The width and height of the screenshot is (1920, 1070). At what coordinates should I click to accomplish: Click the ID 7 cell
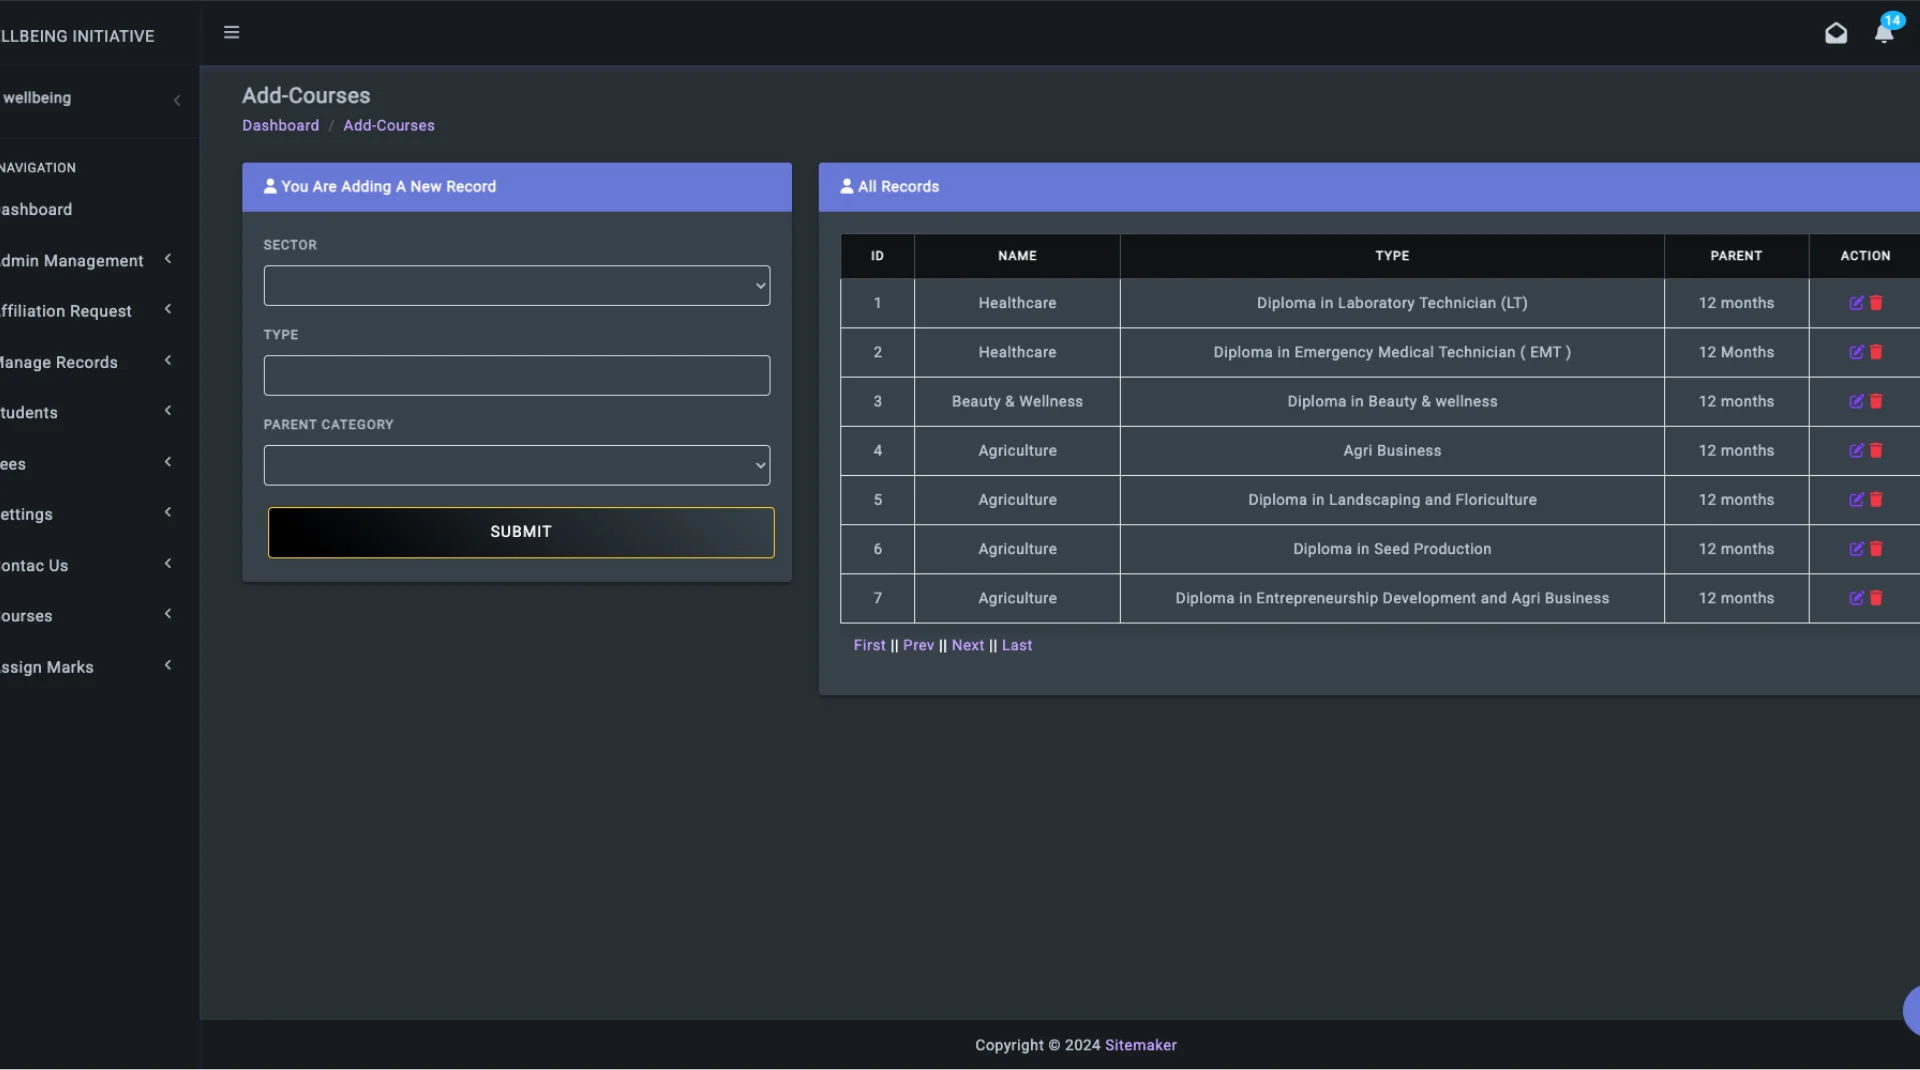877,598
